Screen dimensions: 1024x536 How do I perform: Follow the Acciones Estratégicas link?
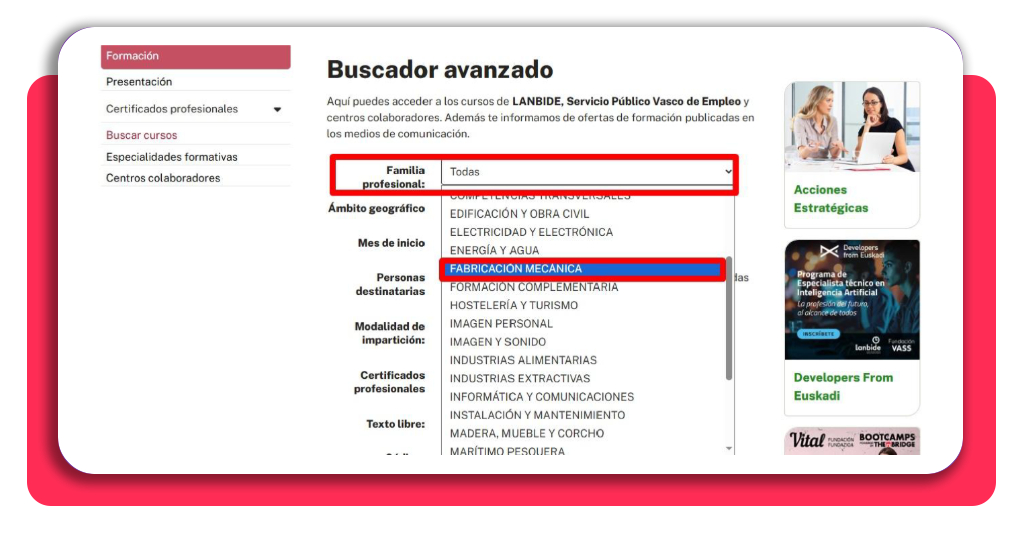[x=831, y=199]
